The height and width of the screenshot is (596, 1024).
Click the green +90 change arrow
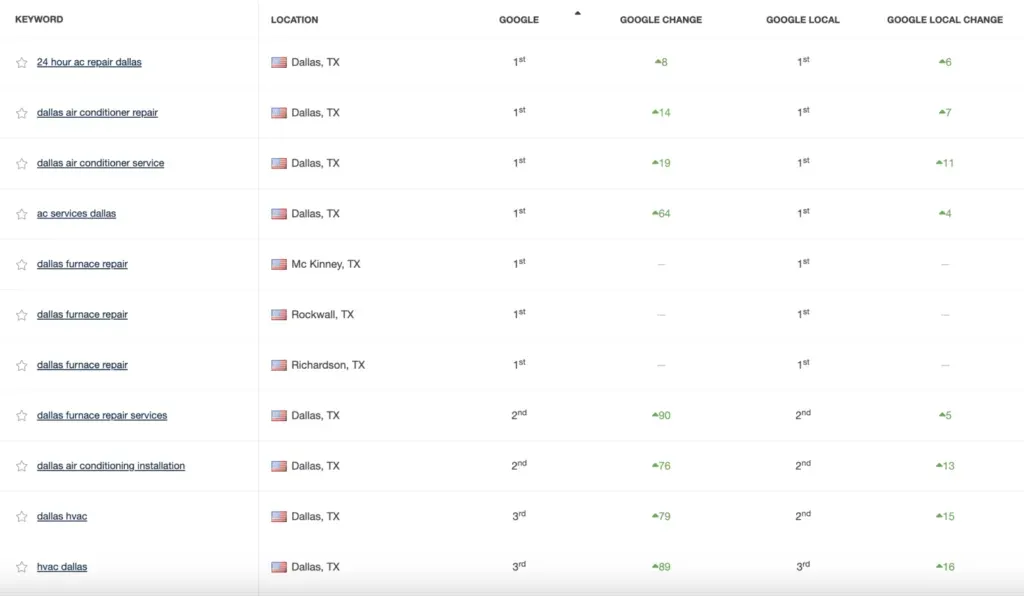(x=662, y=415)
